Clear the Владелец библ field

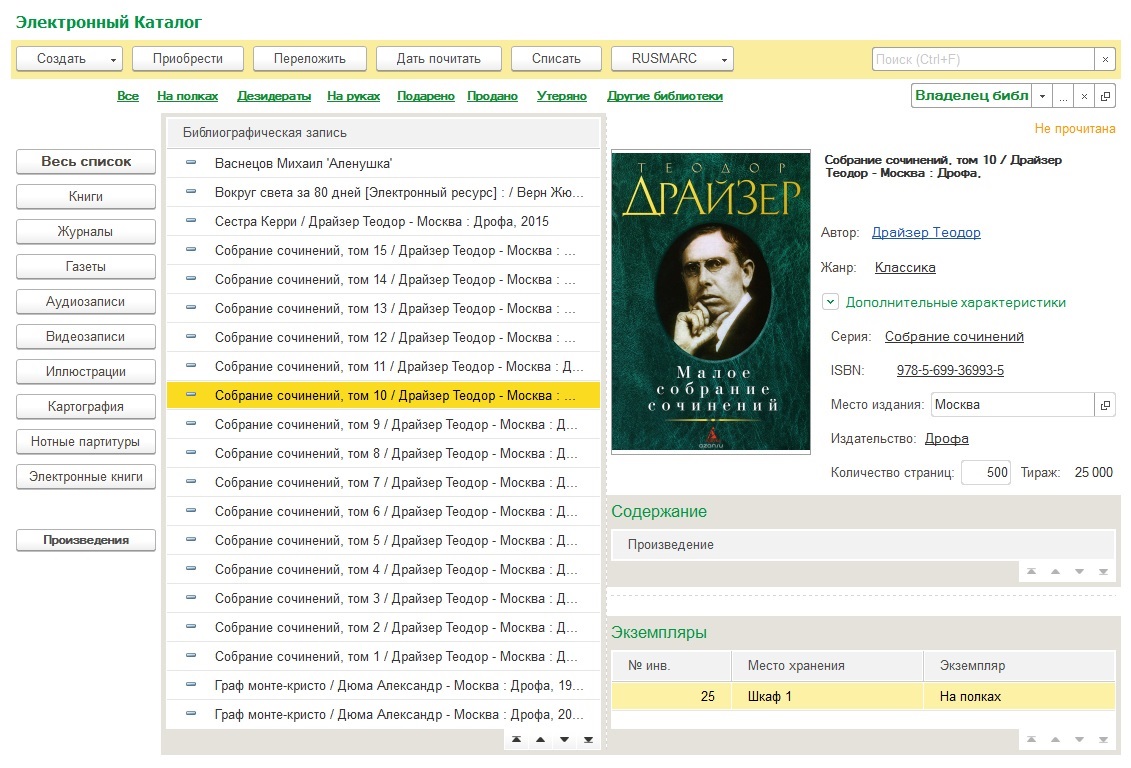(1084, 96)
